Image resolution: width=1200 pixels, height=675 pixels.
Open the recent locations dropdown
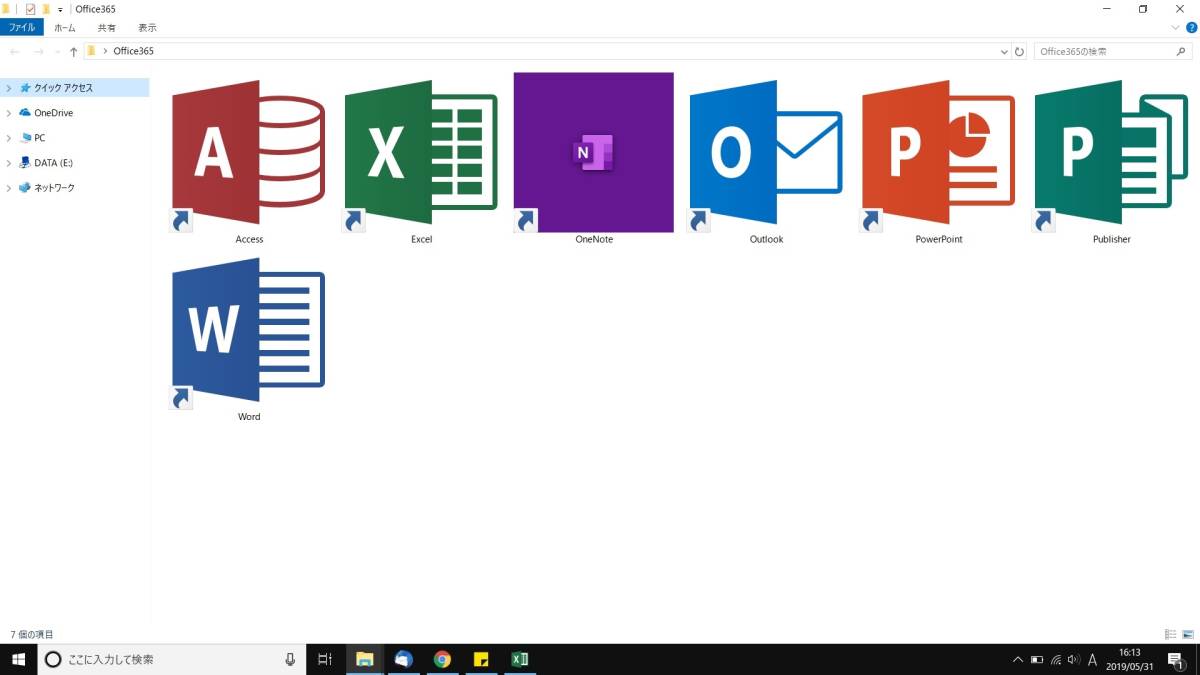pyautogui.click(x=56, y=51)
